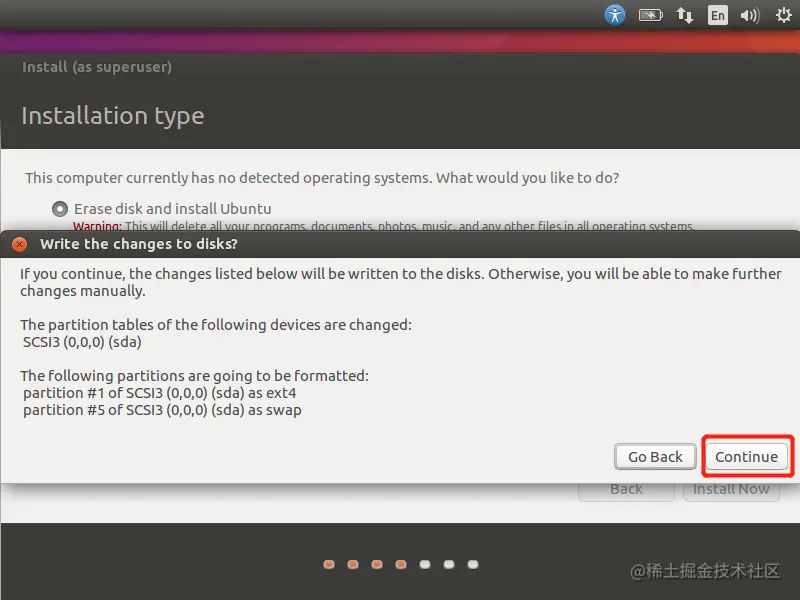Click the Installation type heading
Image resolution: width=800 pixels, height=600 pixels.
click(113, 116)
